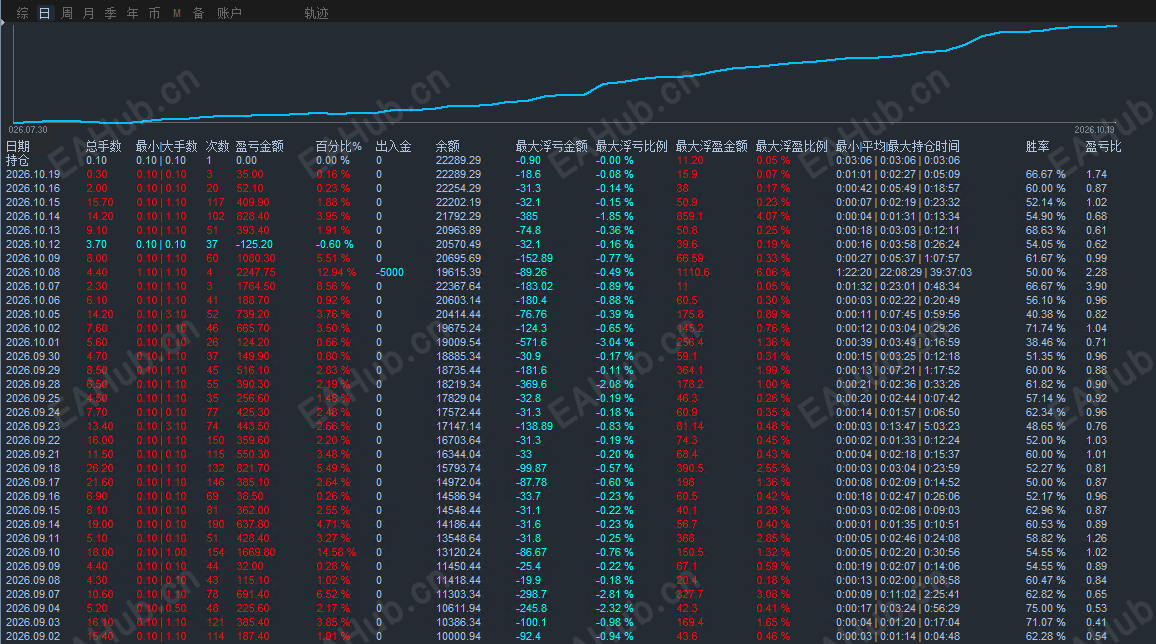This screenshot has width=1156, height=644.
Task: Click the 12.94 % percentage cell
Action: click(336, 273)
